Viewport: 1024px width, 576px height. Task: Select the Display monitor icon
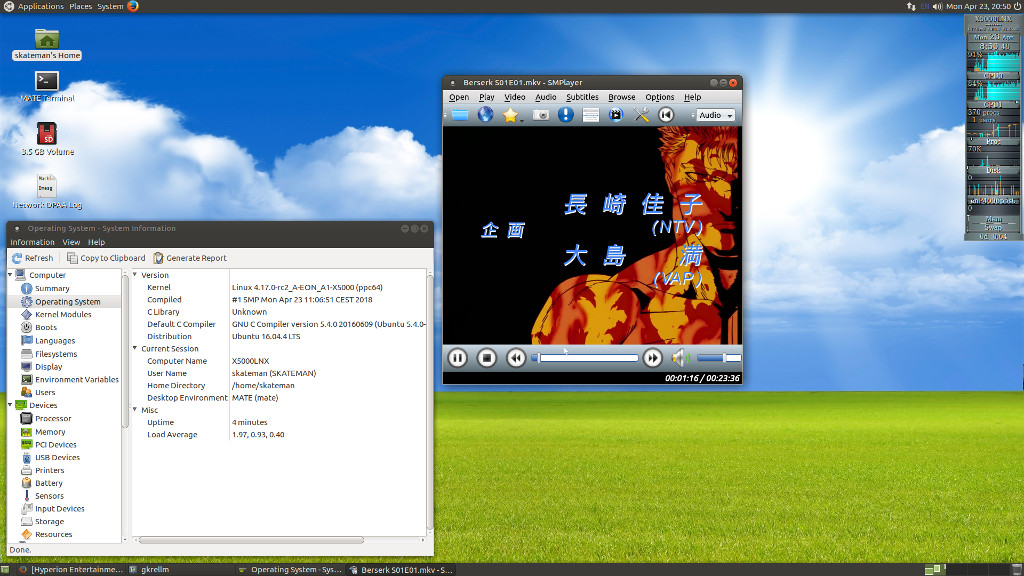coord(27,366)
